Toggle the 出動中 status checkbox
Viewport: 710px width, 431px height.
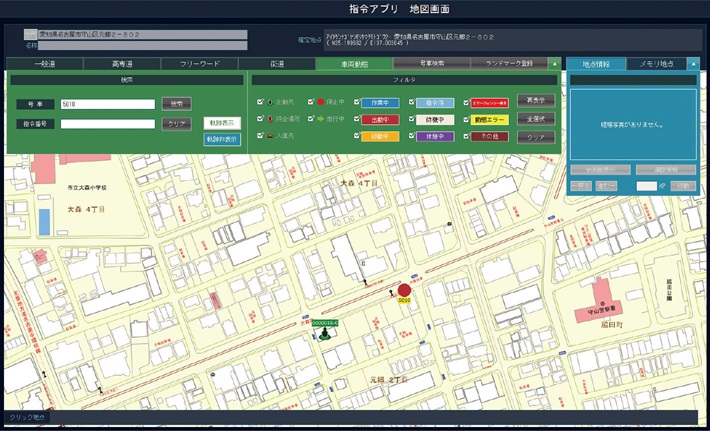(357, 119)
